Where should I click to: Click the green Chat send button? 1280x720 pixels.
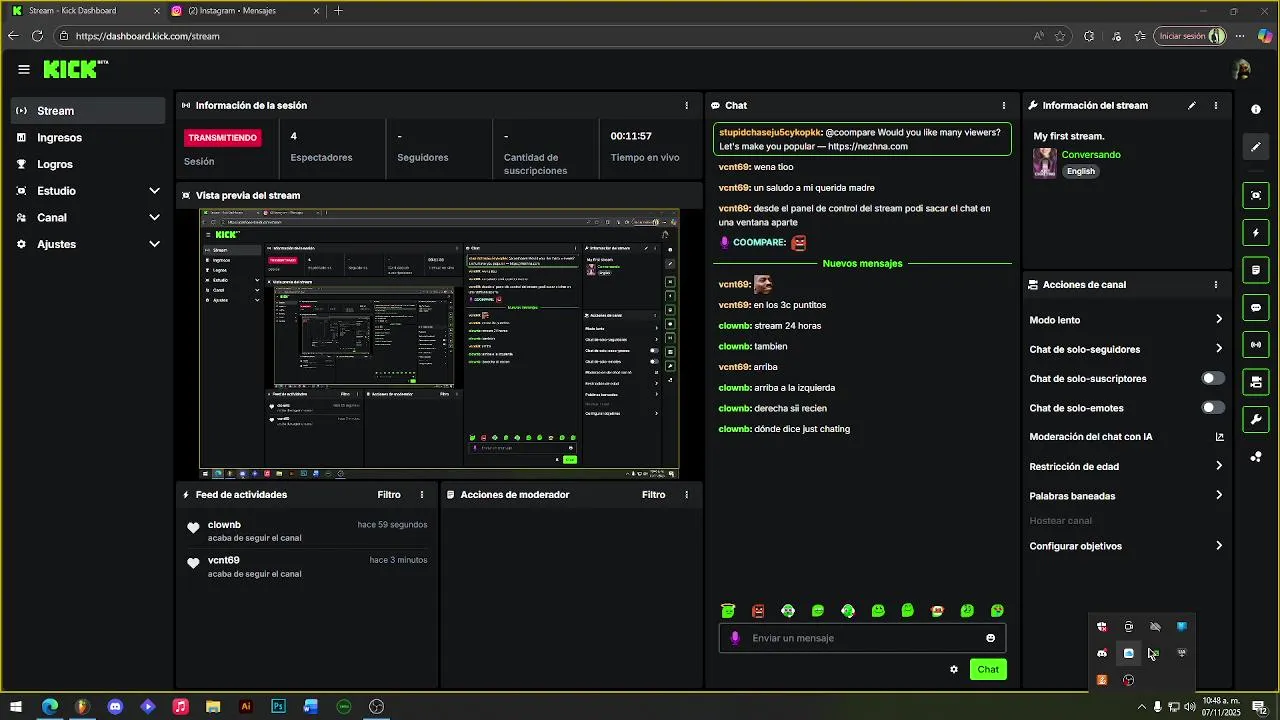(x=988, y=670)
